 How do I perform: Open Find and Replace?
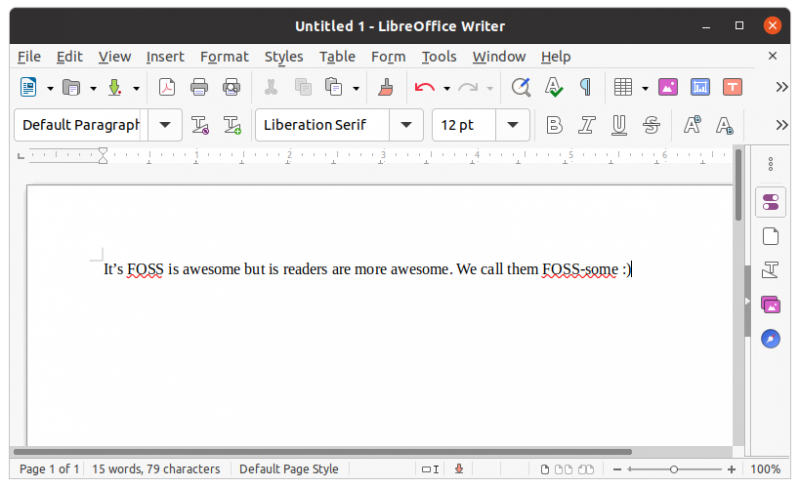pyautogui.click(x=521, y=87)
